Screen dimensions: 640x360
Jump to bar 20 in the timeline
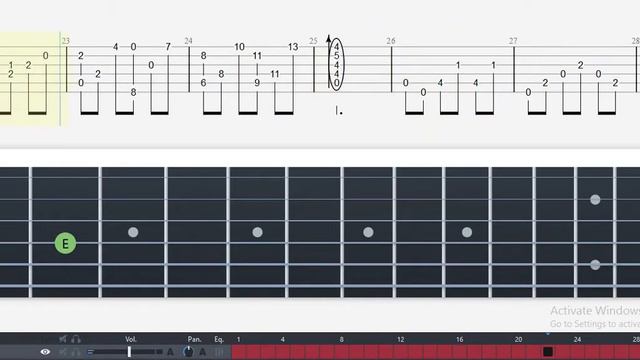(x=518, y=339)
